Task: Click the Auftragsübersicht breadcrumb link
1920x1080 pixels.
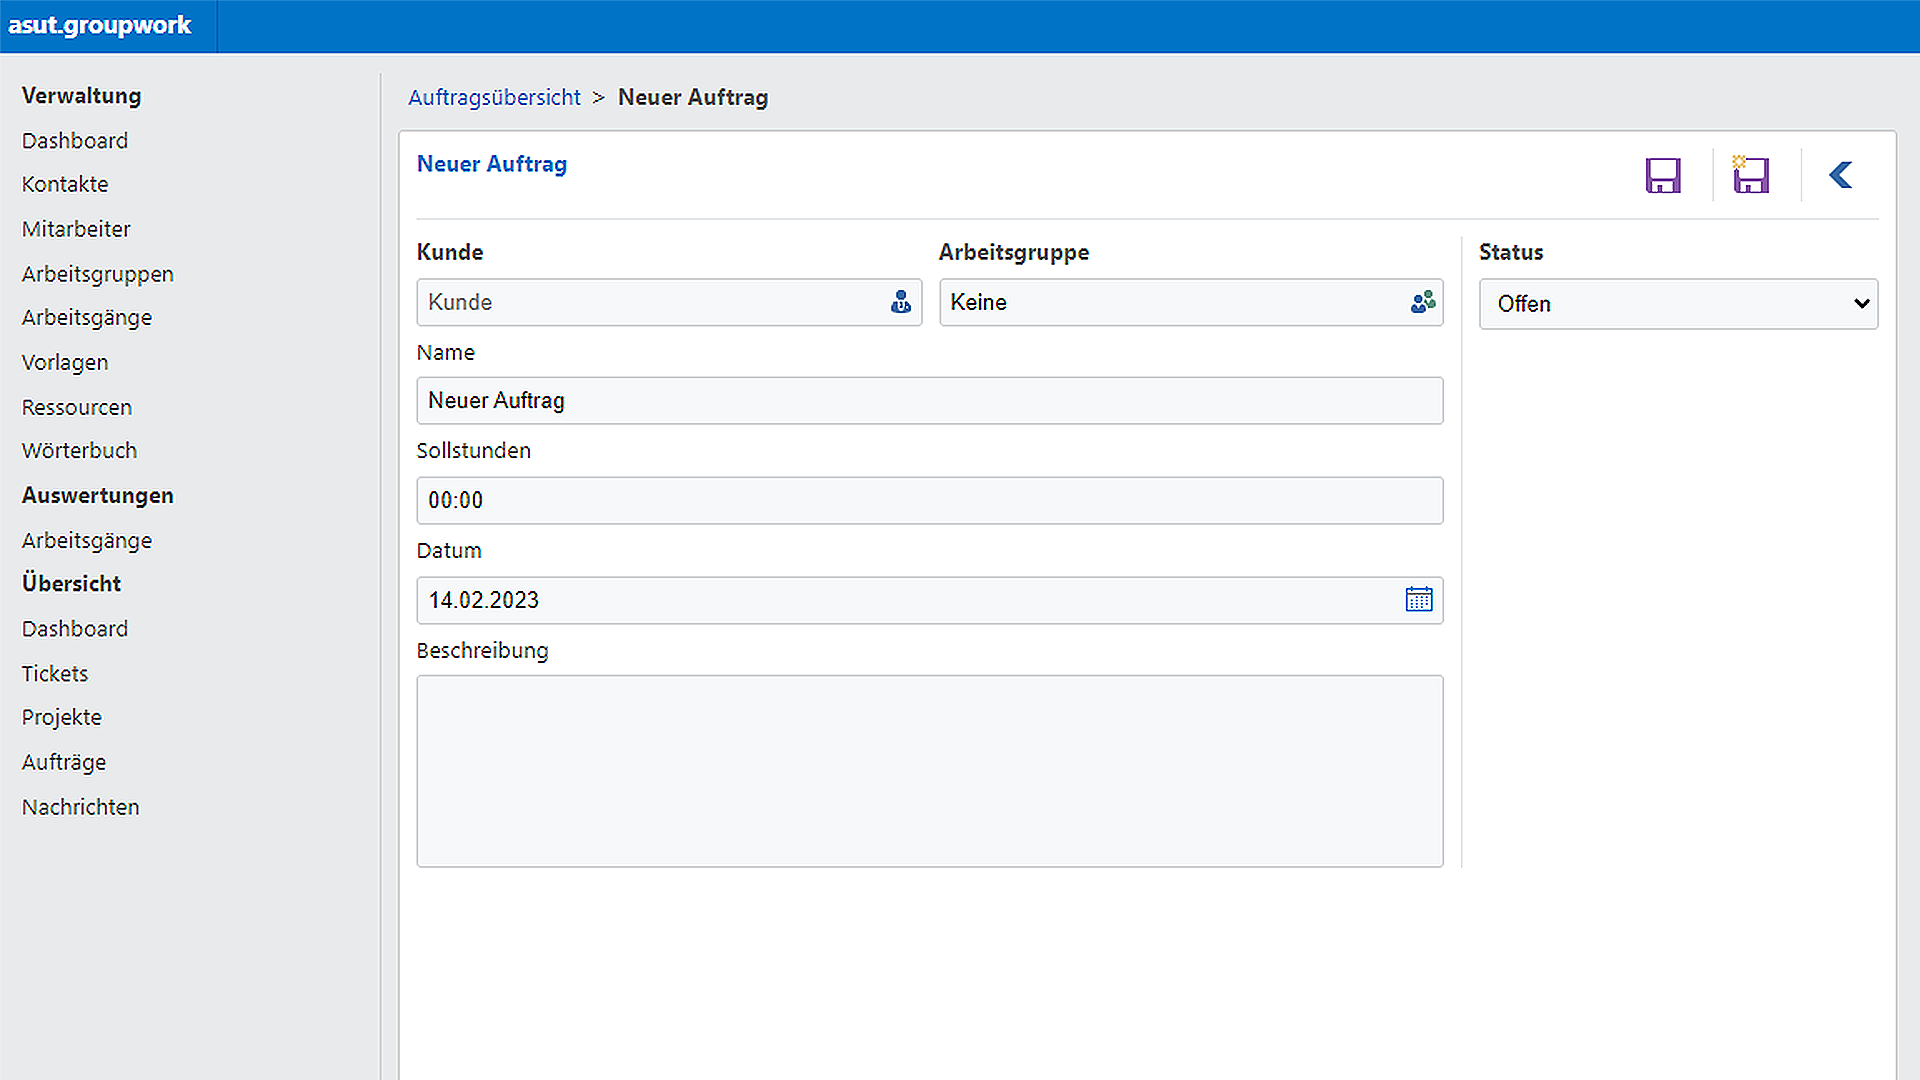Action: click(494, 97)
